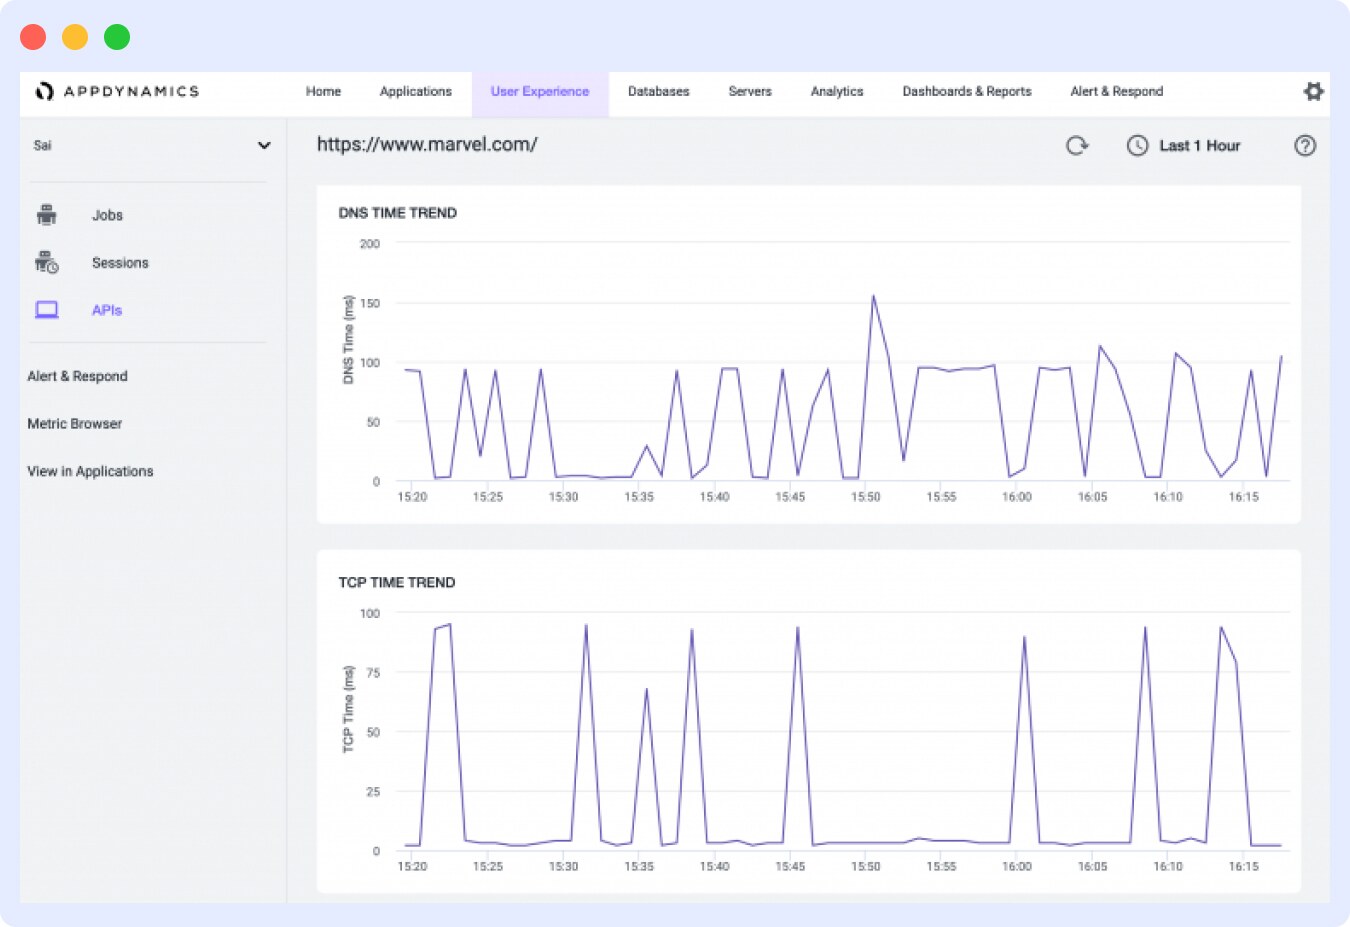Refresh the metrics data
This screenshot has width=1350, height=927.
pyautogui.click(x=1077, y=146)
